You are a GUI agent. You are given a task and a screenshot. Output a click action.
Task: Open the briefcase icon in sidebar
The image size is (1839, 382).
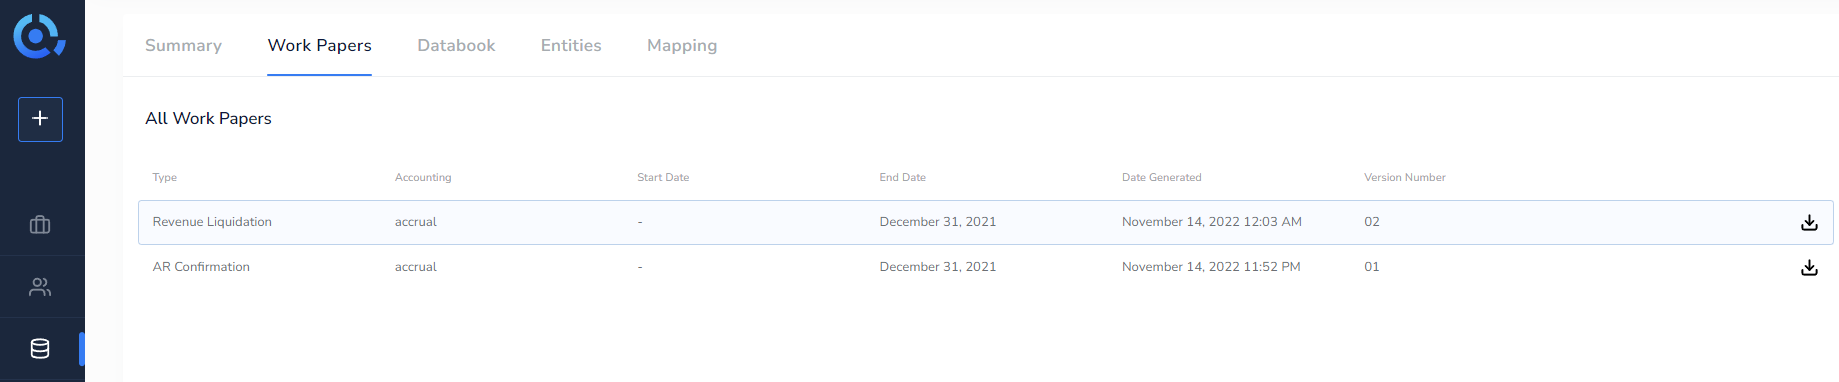(x=40, y=225)
